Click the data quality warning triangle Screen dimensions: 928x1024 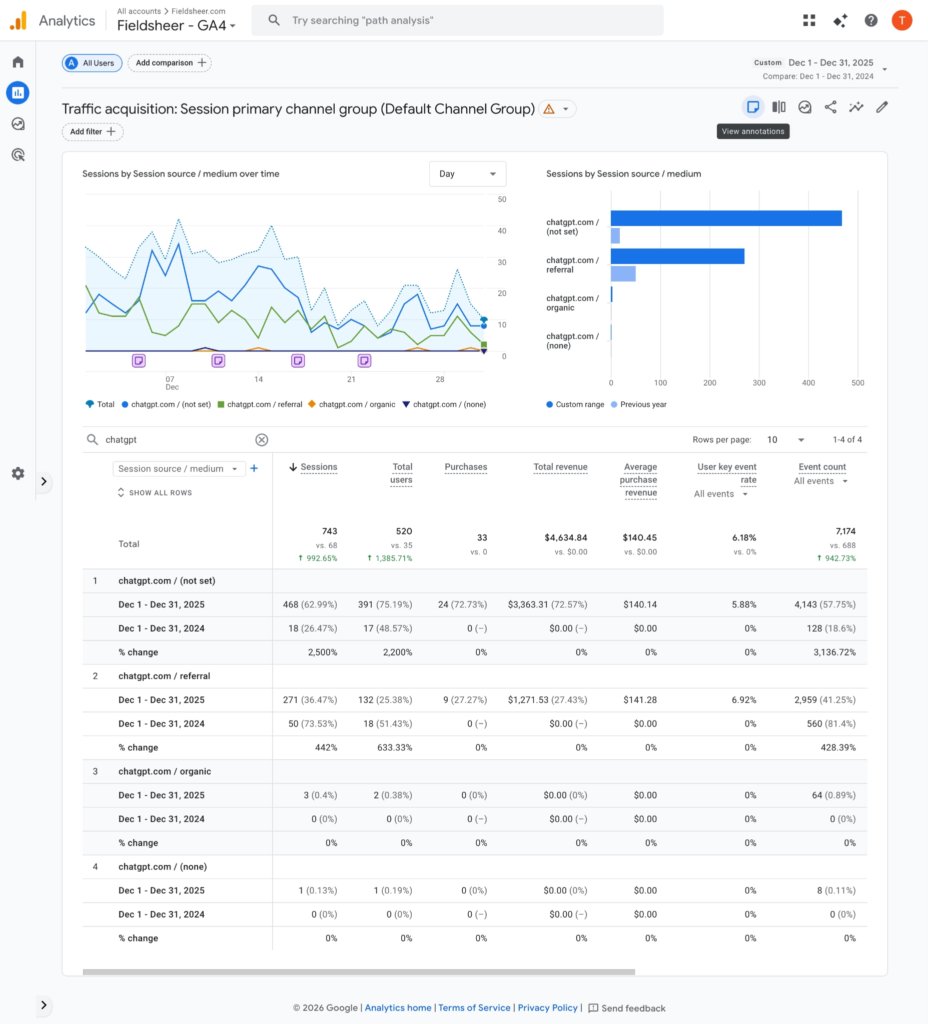(x=549, y=109)
